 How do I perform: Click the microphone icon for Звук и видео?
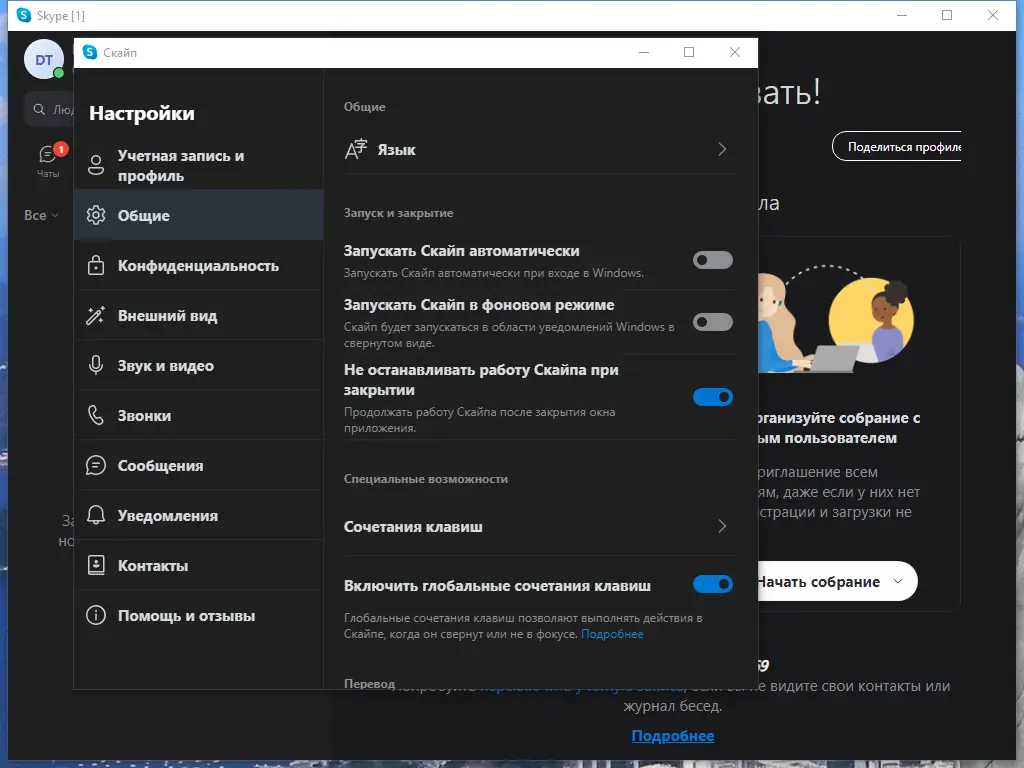(x=96, y=365)
